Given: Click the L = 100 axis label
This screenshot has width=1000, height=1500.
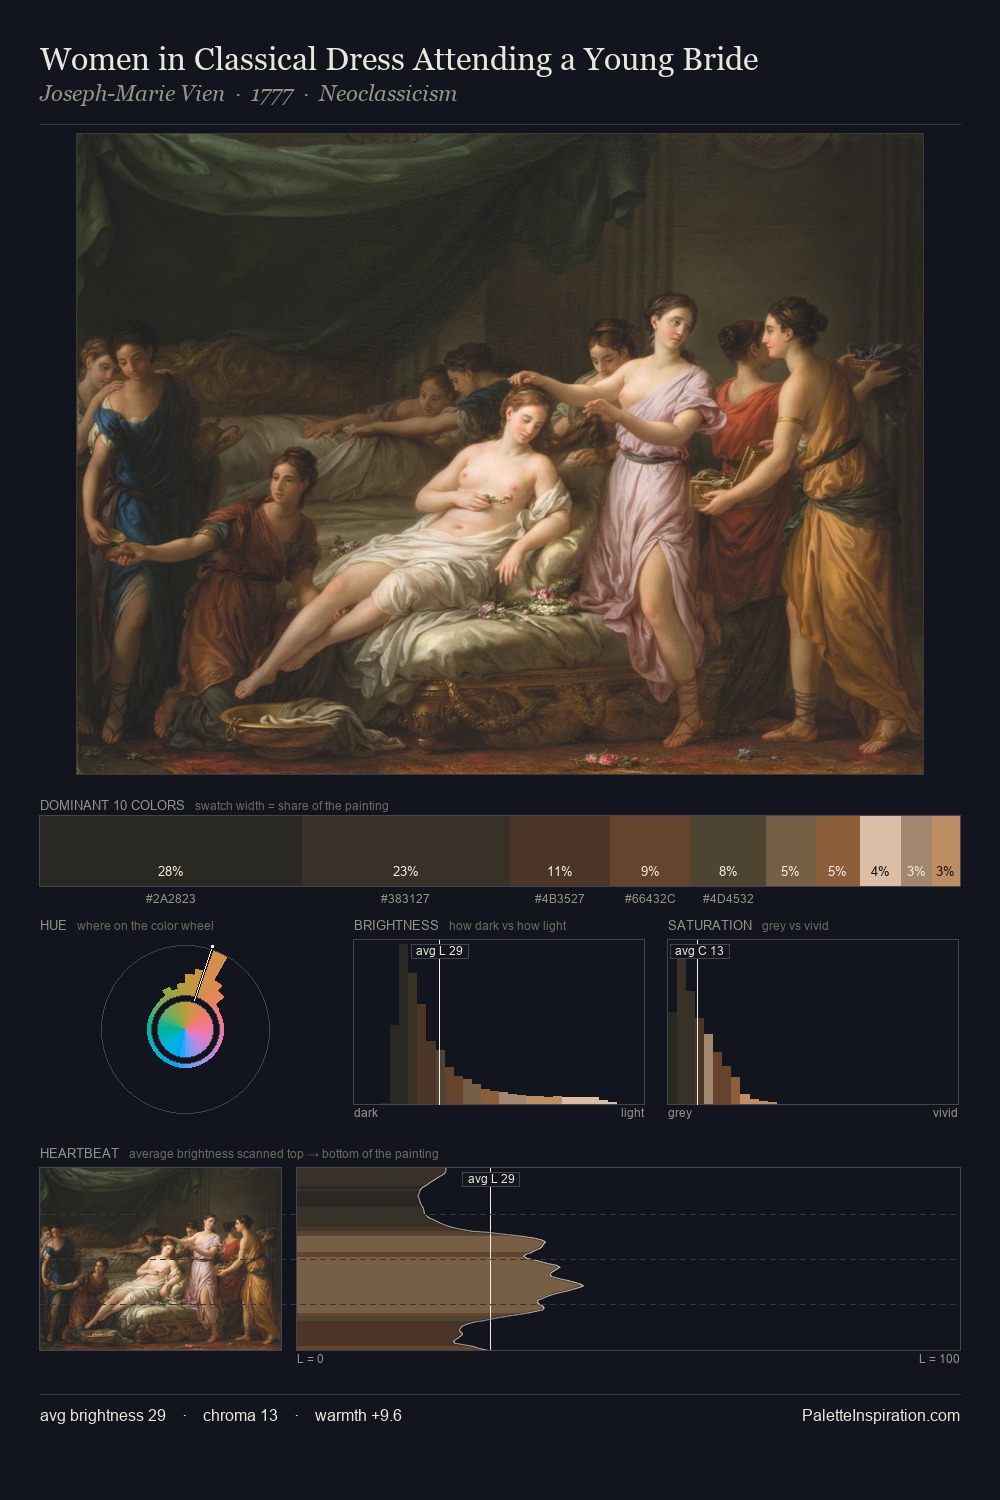Looking at the screenshot, I should pos(939,1359).
